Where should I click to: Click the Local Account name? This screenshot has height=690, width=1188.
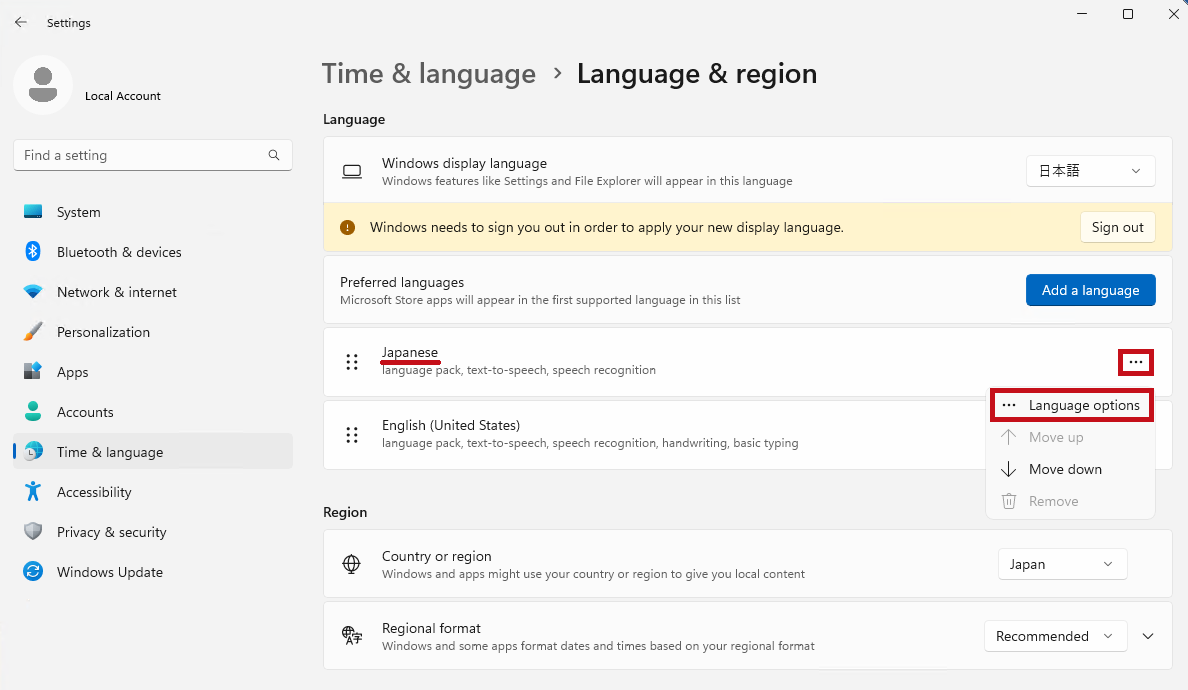point(123,96)
